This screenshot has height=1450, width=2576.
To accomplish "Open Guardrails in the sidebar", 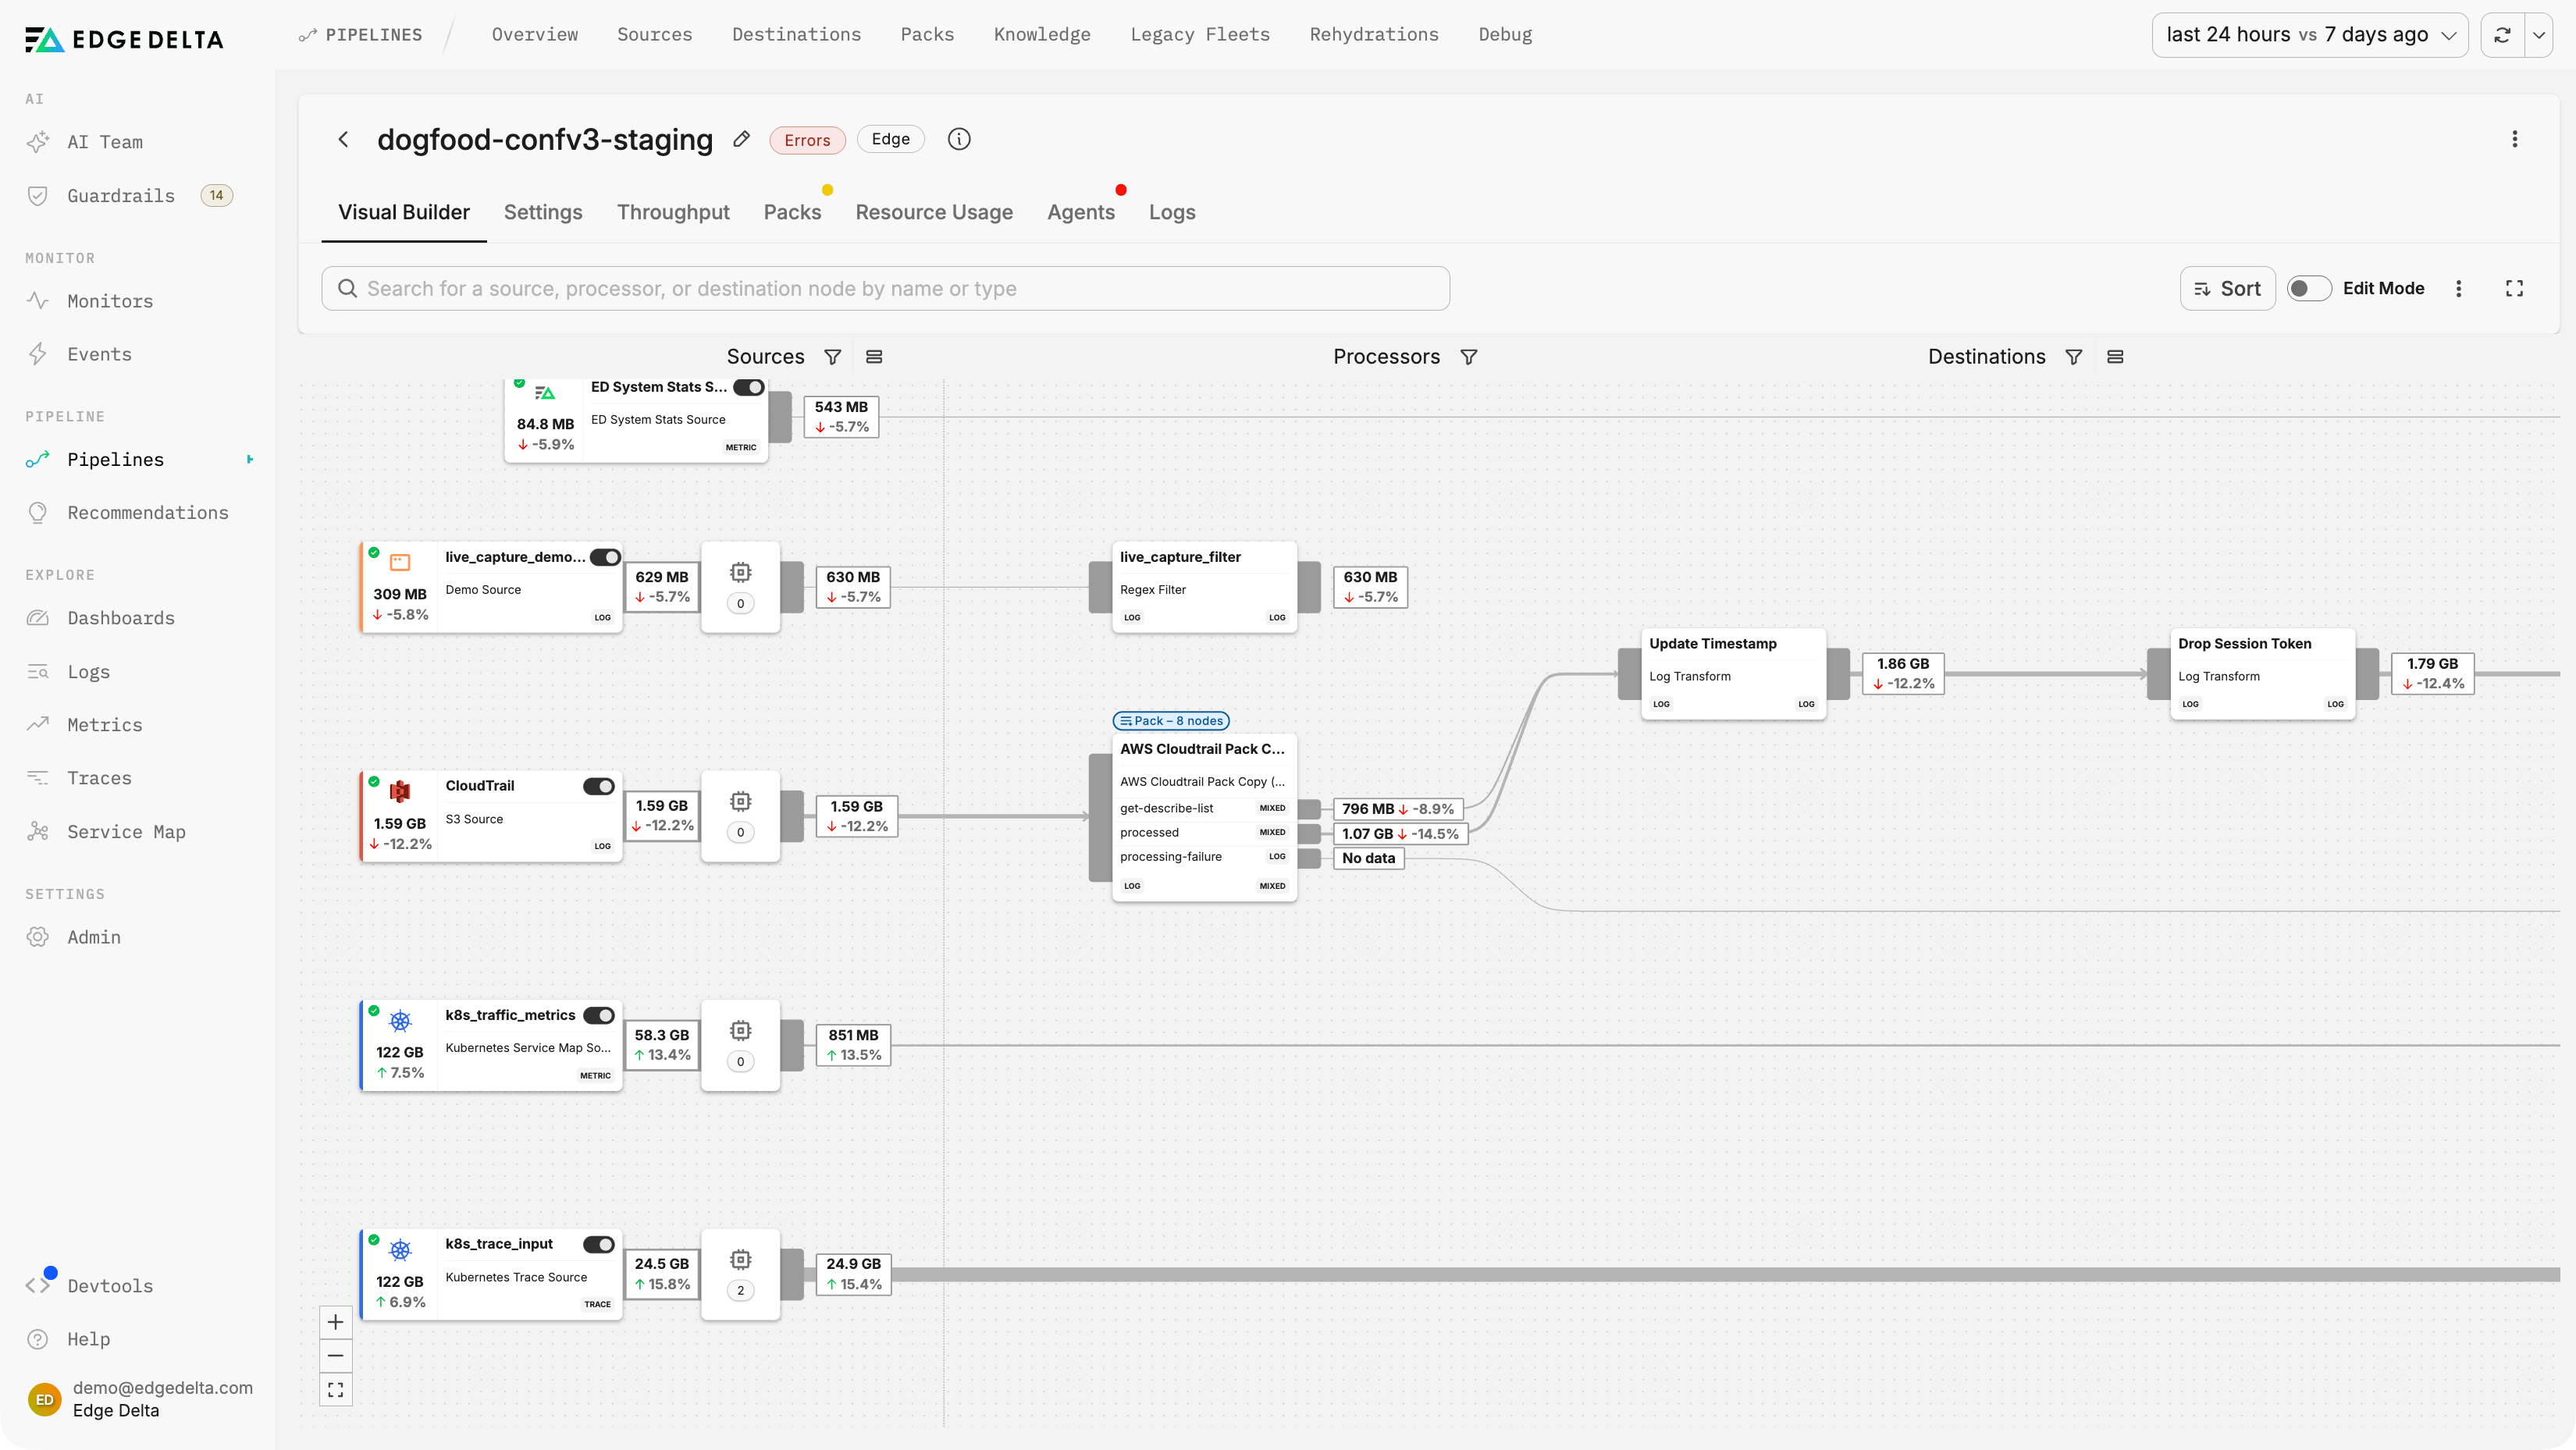I will [x=121, y=196].
